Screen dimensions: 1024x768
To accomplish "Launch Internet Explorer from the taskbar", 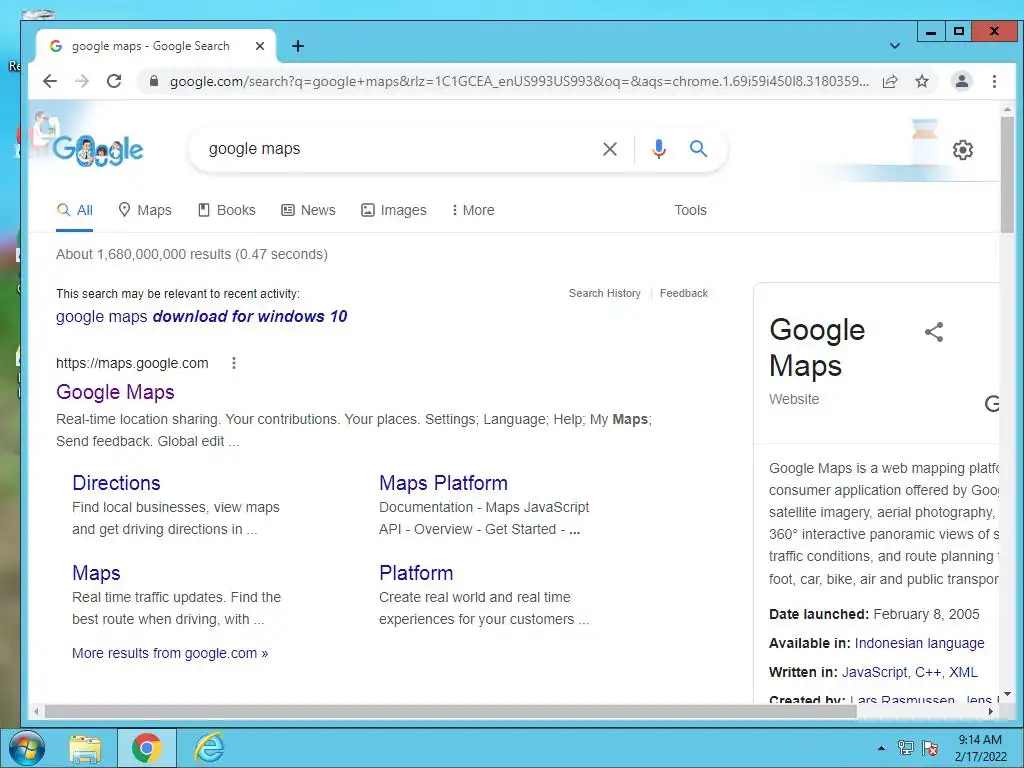I will (x=209, y=748).
